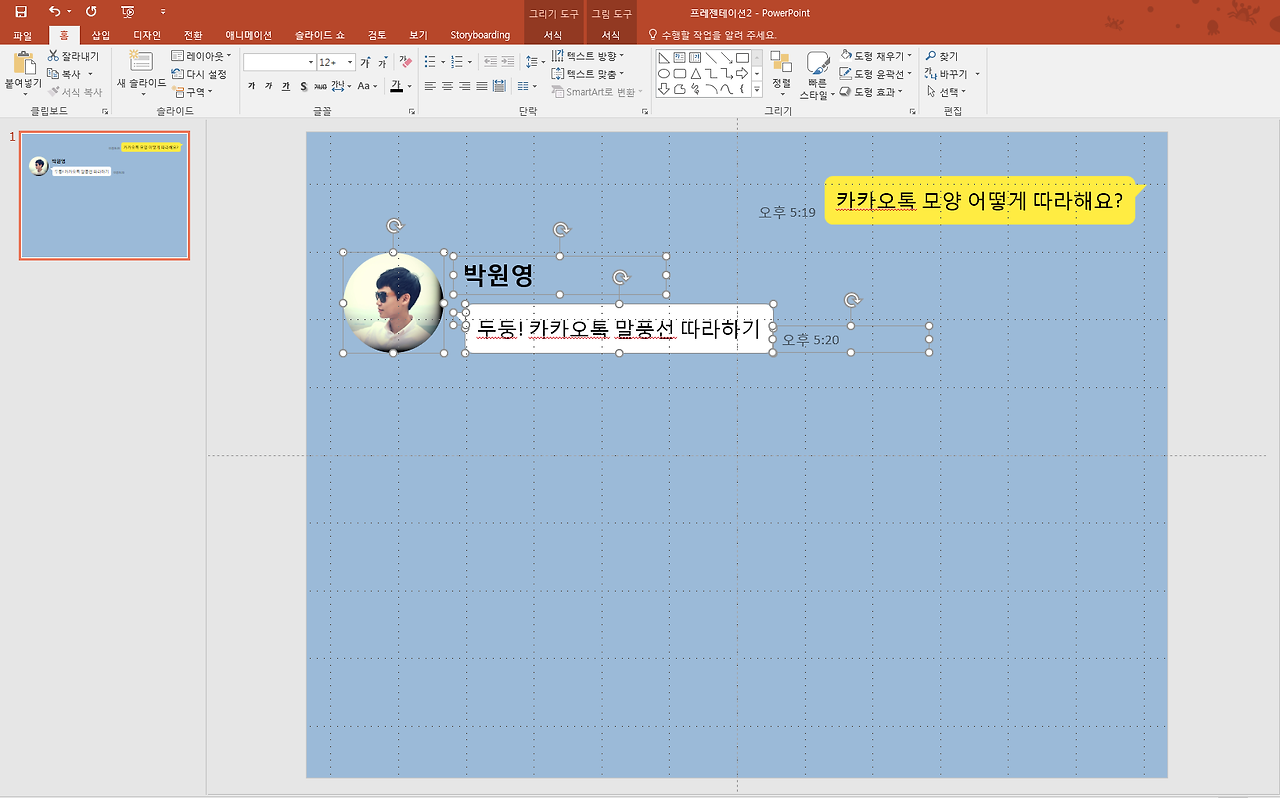Expand the shapes gallery with the More arrow
1280x798 pixels.
click(757, 90)
